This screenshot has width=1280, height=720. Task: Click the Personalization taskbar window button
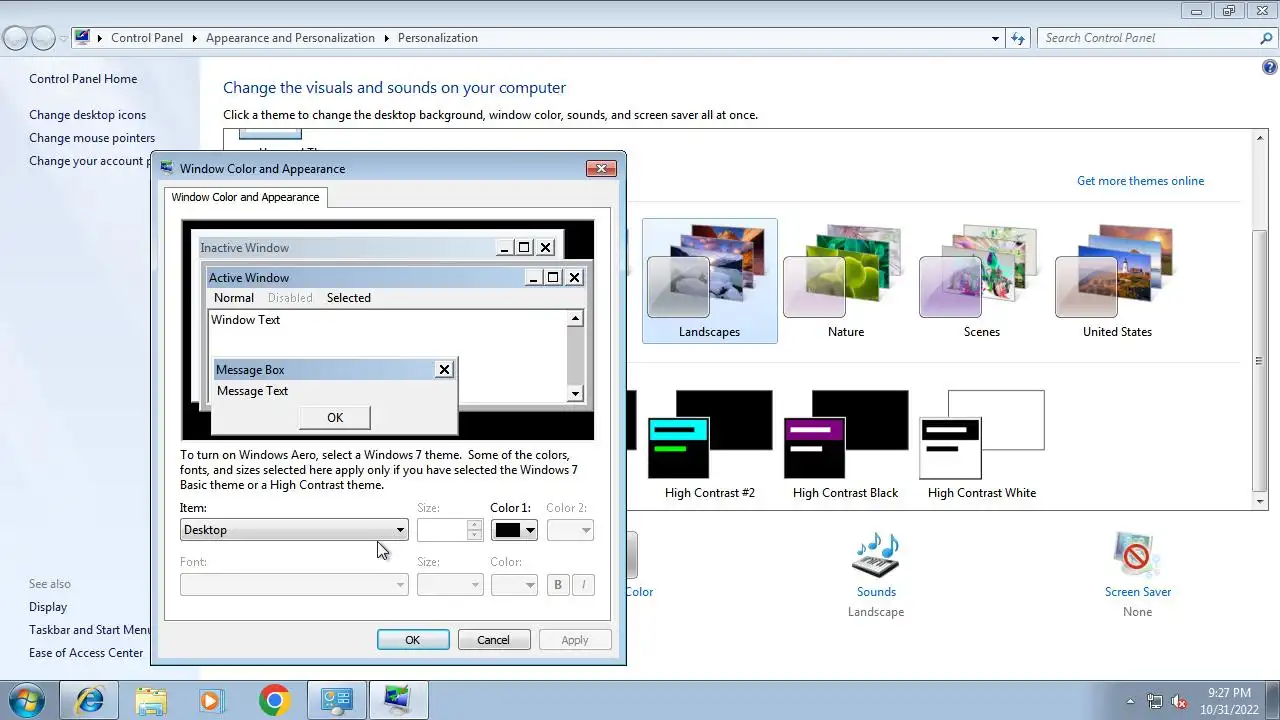click(399, 700)
